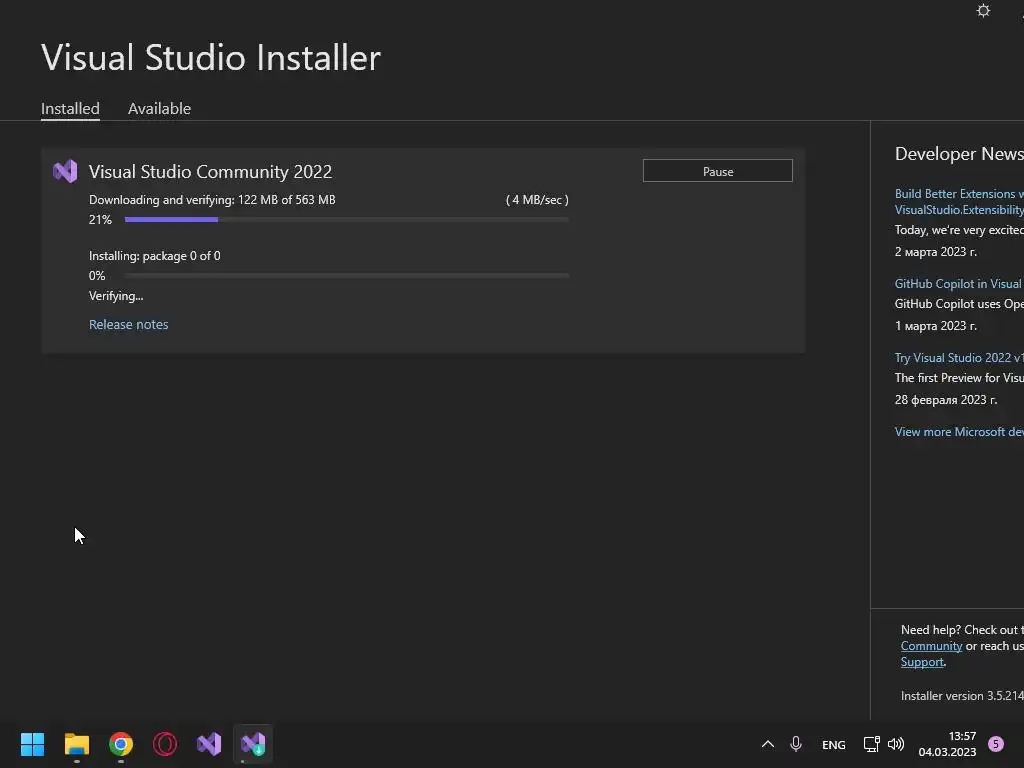Image resolution: width=1024 pixels, height=768 pixels.
Task: Open installer settings gear icon
Action: (983, 11)
